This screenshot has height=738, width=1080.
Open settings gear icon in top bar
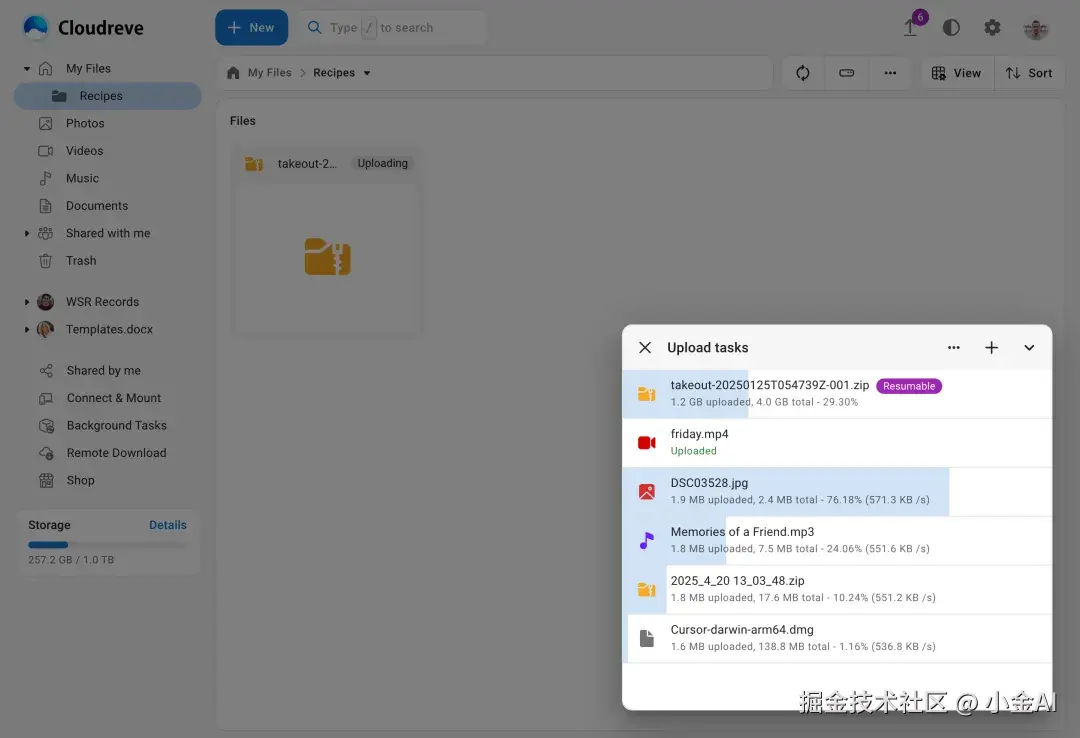992,28
